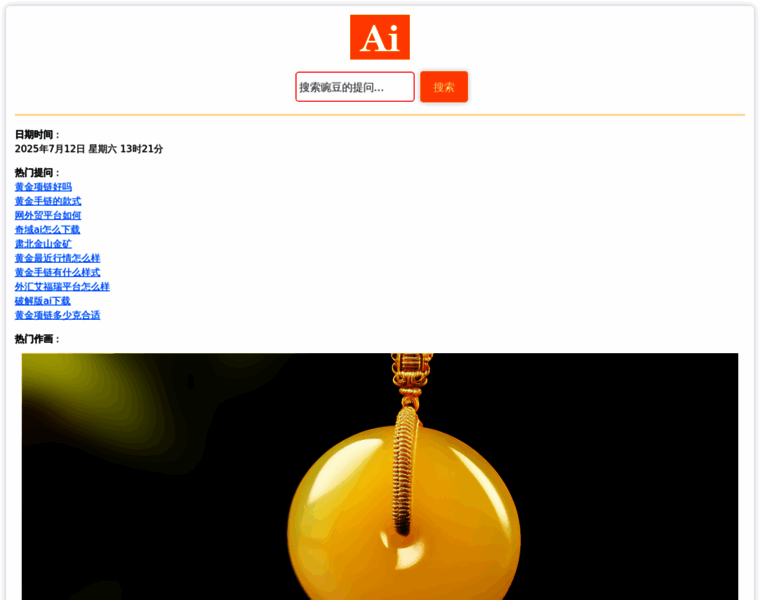Viewport: 760px width, 600px height.
Task: Click the yellow jade pendant image
Action: [380, 476]
